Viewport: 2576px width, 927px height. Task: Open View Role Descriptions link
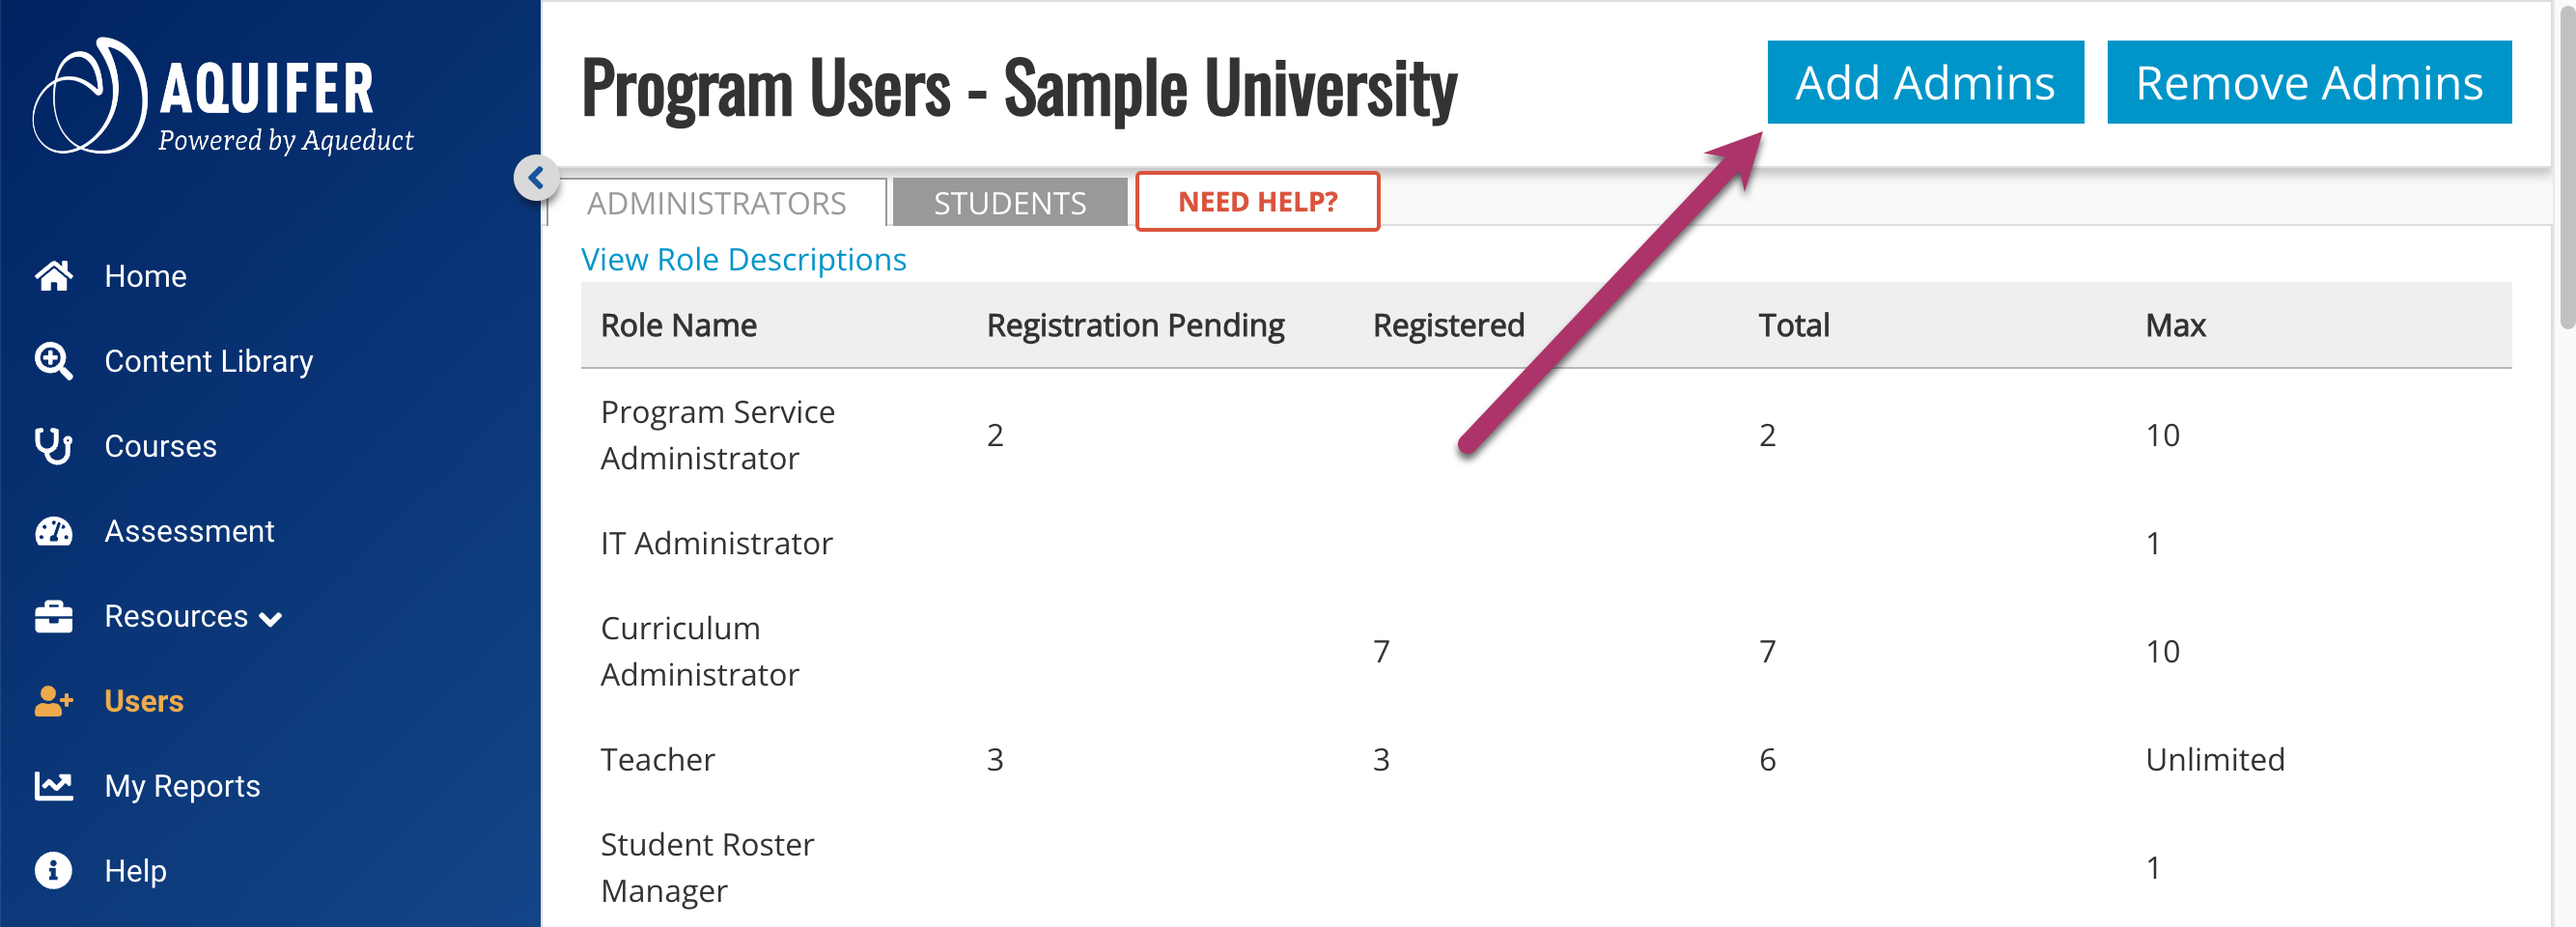(x=743, y=259)
